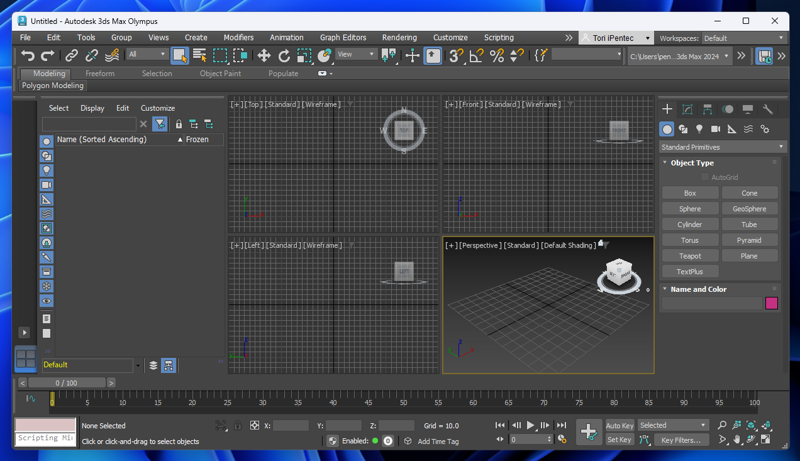The height and width of the screenshot is (461, 800).
Task: Click the Select and Place icon
Action: pos(324,56)
